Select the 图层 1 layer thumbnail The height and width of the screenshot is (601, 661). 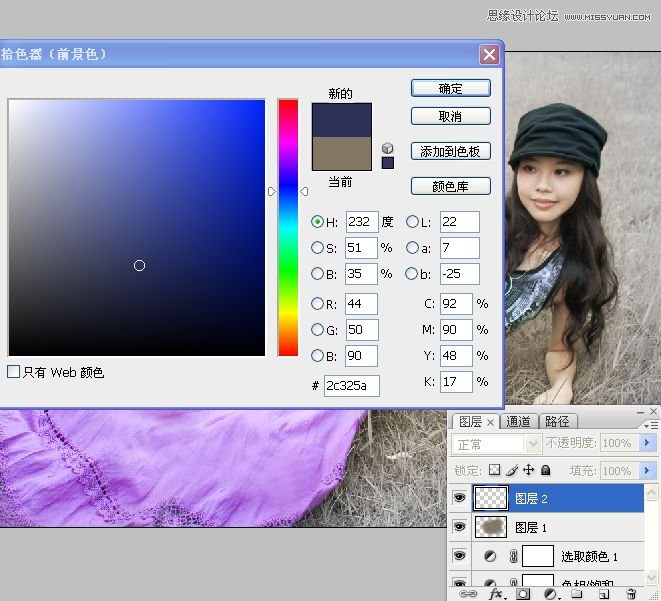(491, 527)
